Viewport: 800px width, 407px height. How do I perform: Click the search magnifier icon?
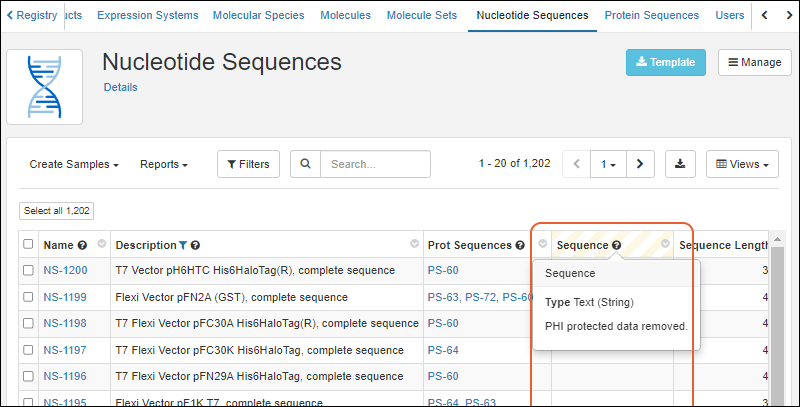coord(306,164)
